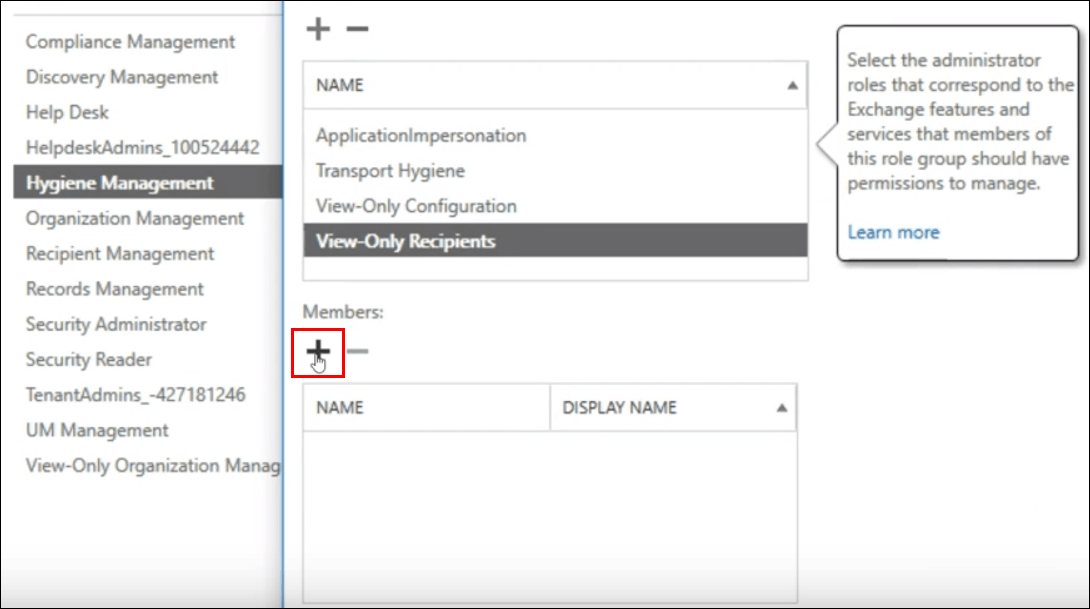This screenshot has width=1090, height=609.
Task: Add a new role using the plus icon
Action: pyautogui.click(x=316, y=28)
